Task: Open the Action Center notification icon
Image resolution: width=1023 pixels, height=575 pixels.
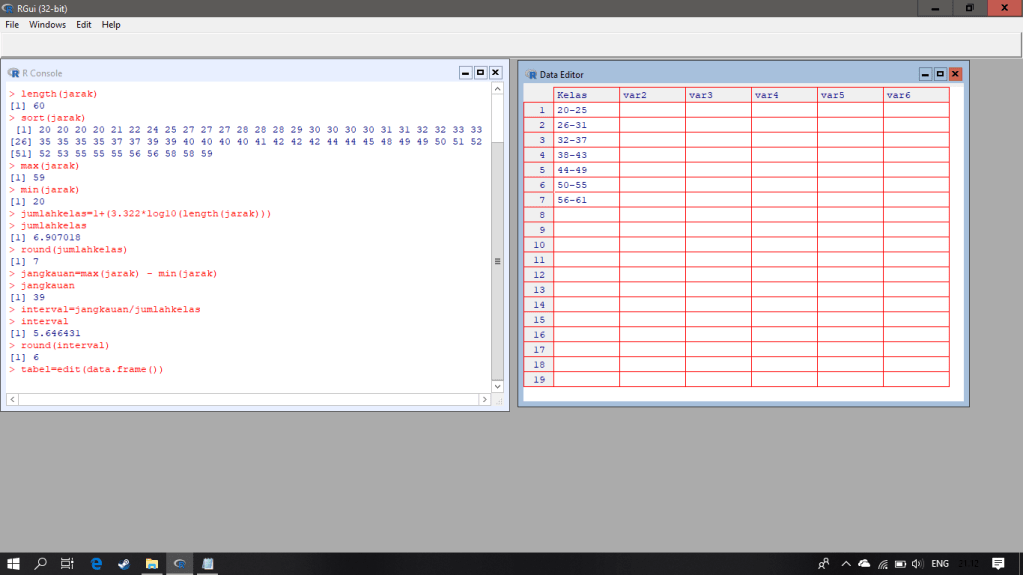Action: pos(998,564)
